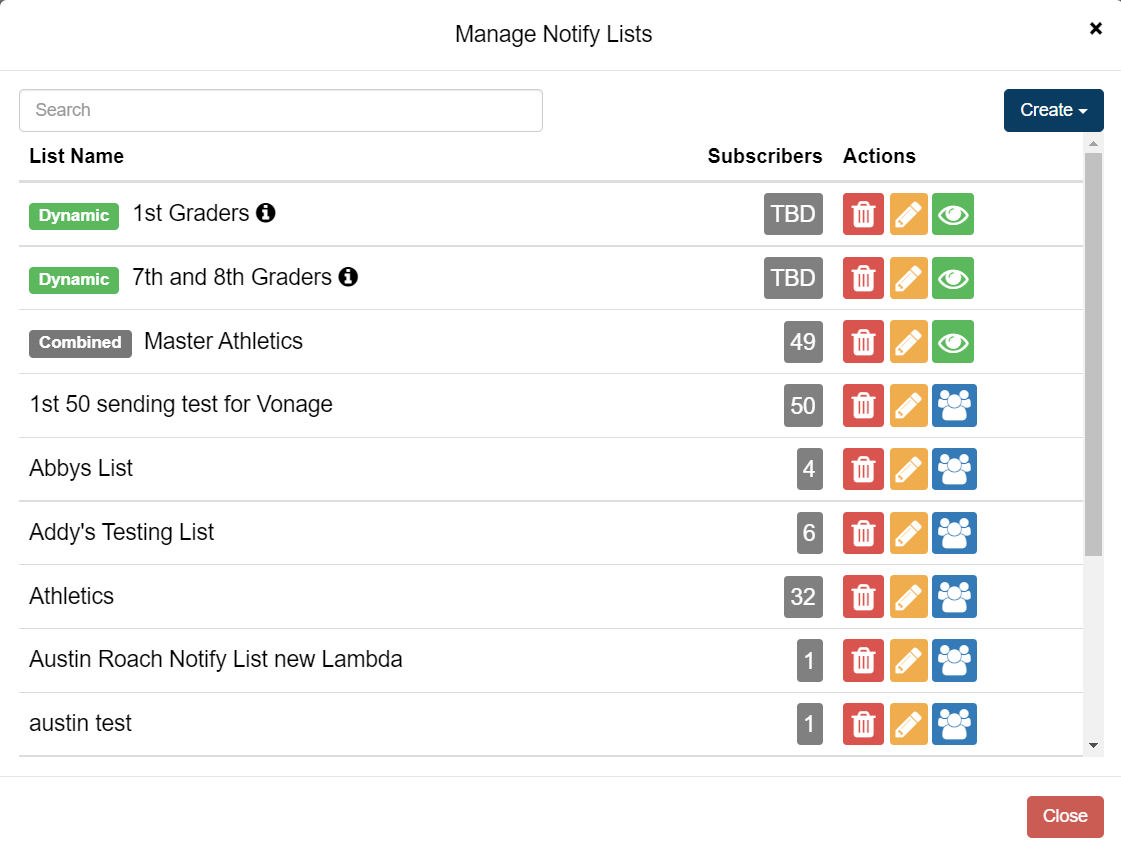The width and height of the screenshot is (1121, 850).
Task: Click the scrollbar down arrow
Action: tap(1093, 746)
